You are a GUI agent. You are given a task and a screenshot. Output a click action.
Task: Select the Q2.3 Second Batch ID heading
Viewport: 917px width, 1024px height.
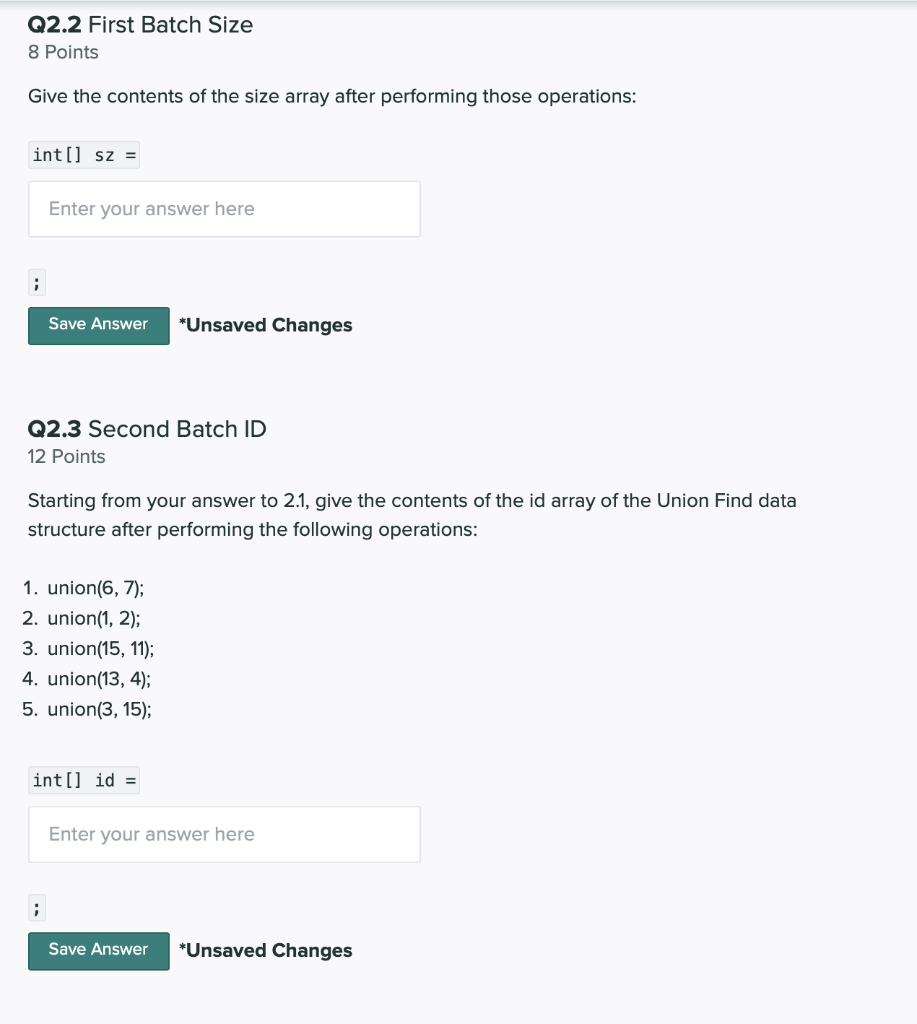146,428
